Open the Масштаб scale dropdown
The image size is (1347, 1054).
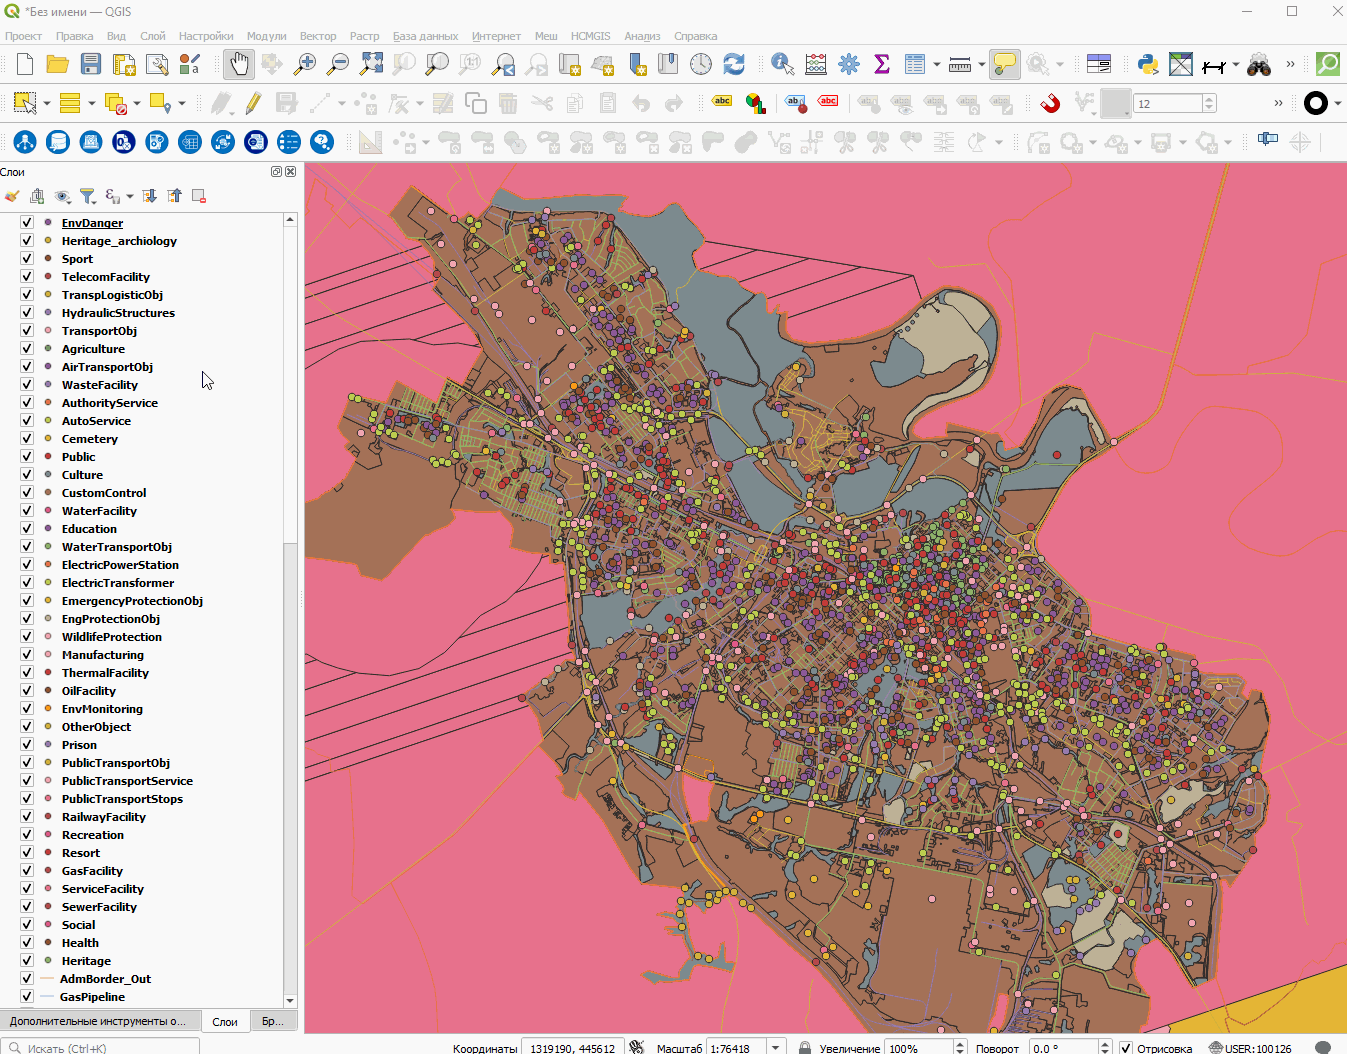click(x=776, y=1048)
